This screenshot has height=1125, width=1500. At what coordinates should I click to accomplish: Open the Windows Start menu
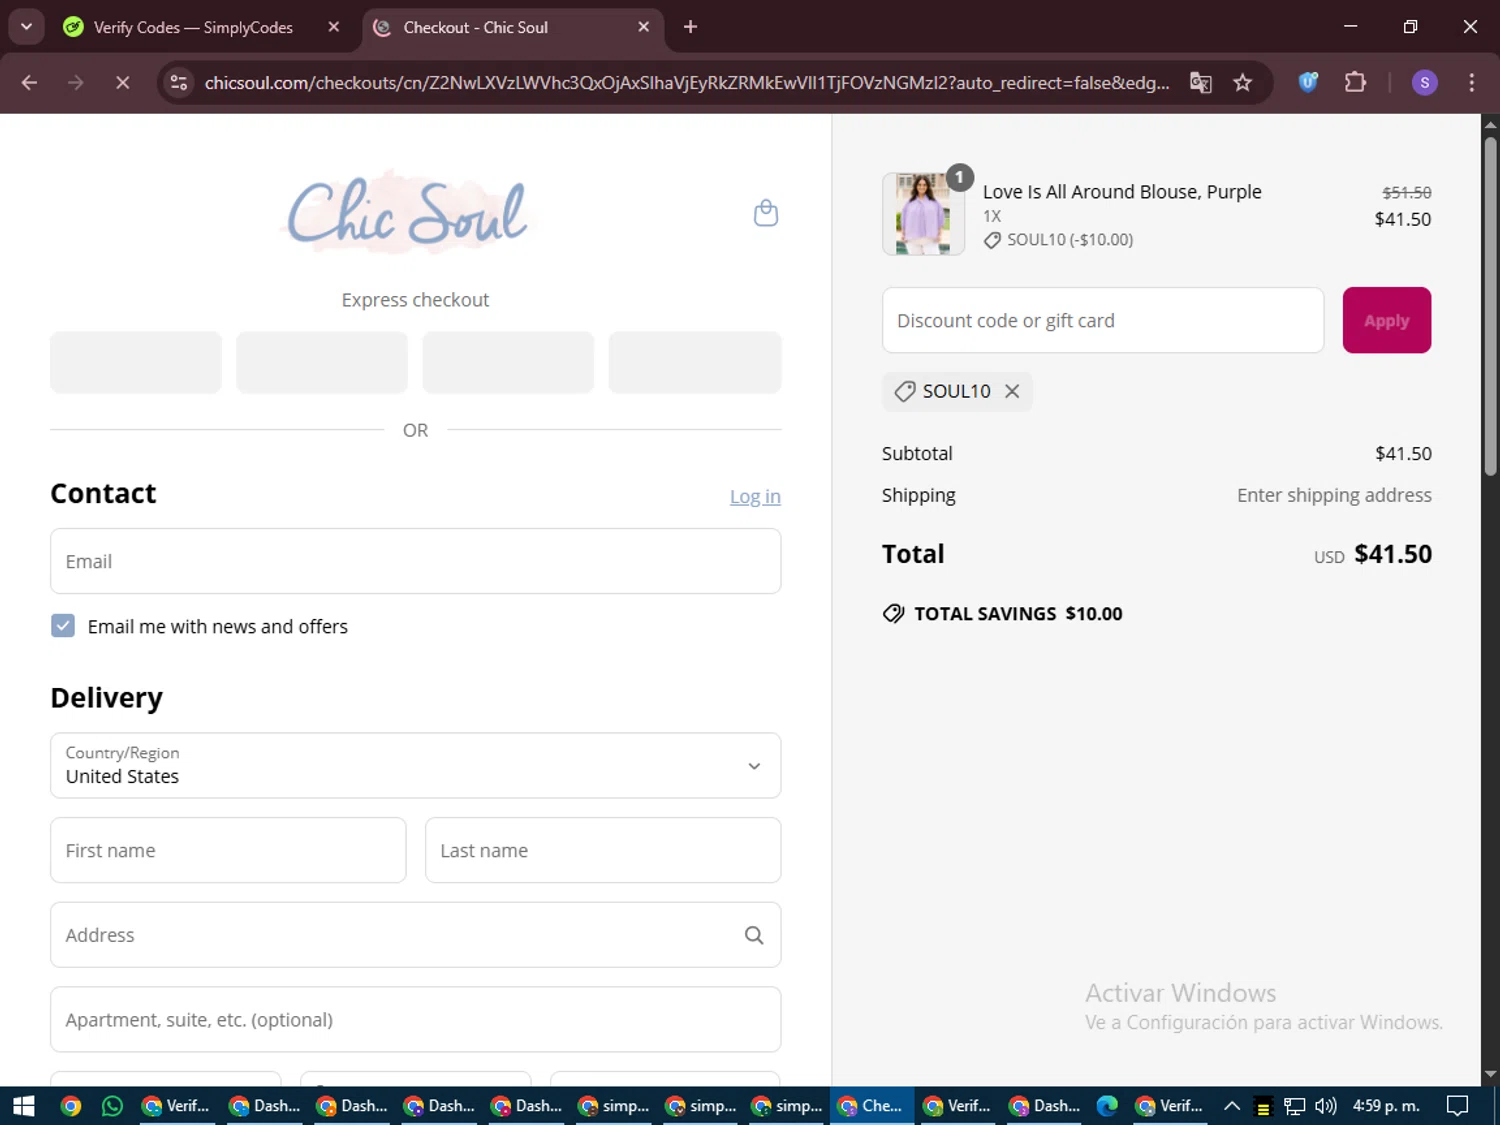click(x=23, y=1106)
